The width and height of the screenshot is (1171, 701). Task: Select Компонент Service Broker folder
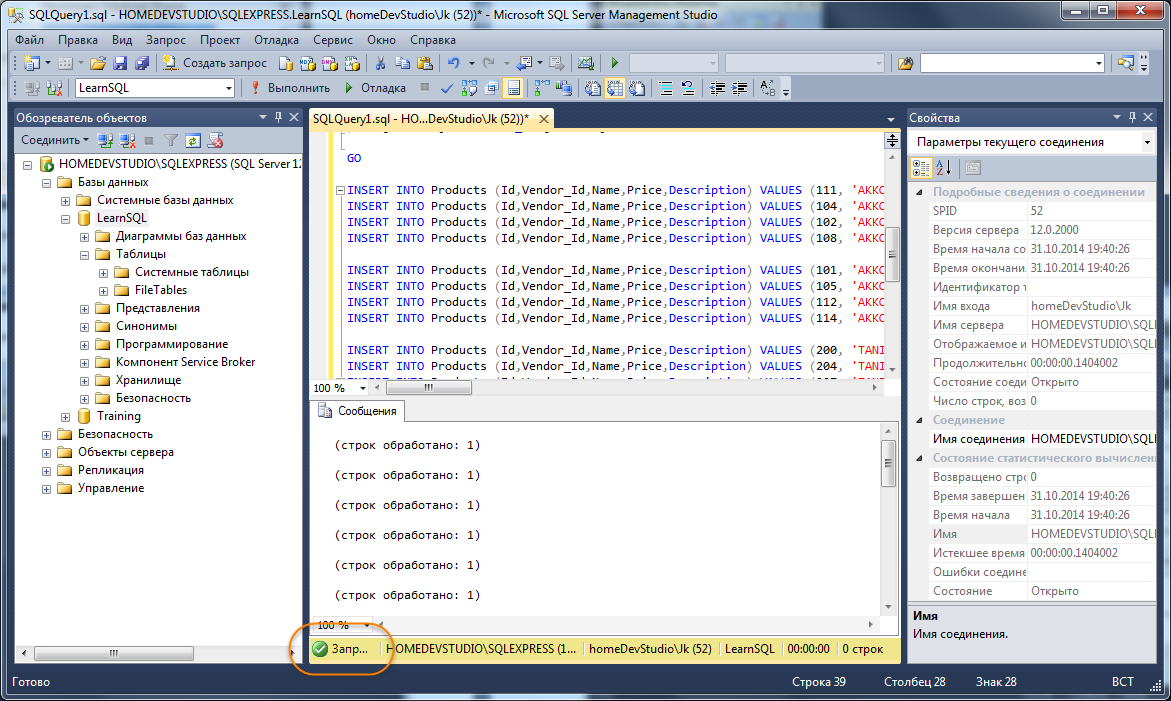185,362
